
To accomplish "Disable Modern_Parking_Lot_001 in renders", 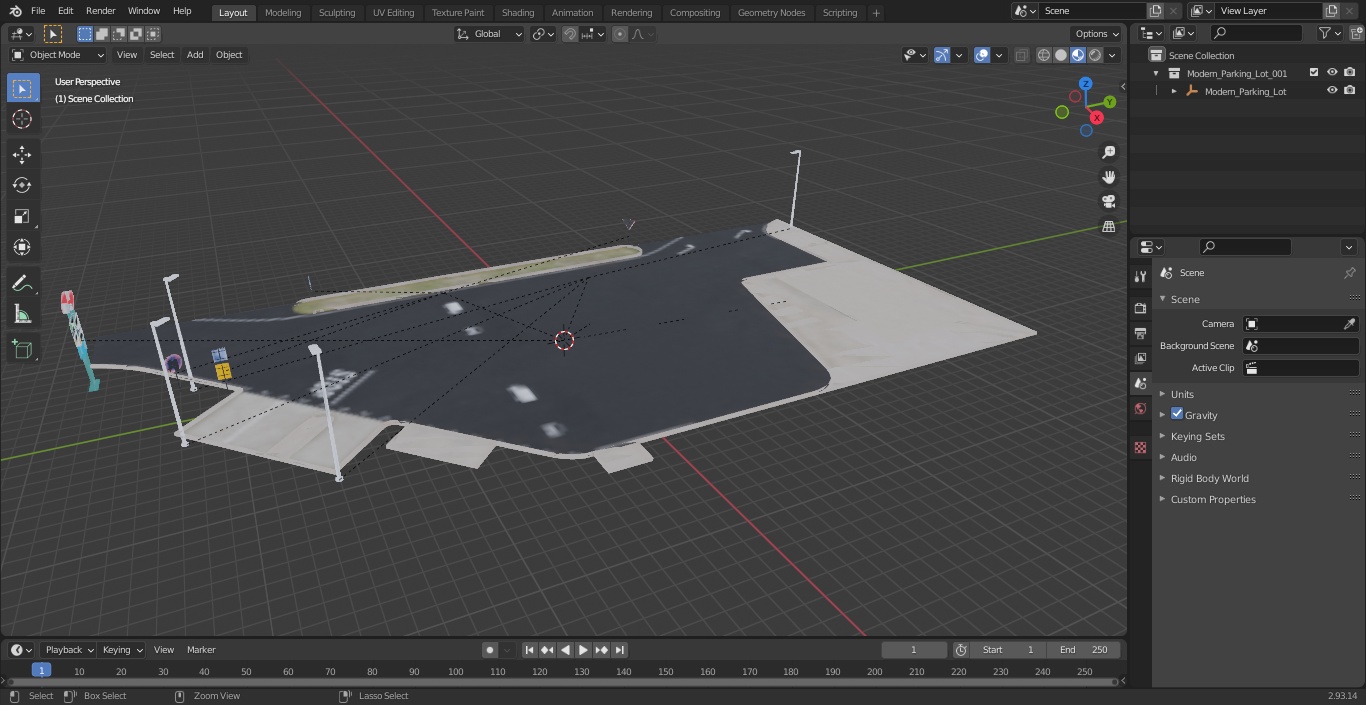I will point(1350,73).
